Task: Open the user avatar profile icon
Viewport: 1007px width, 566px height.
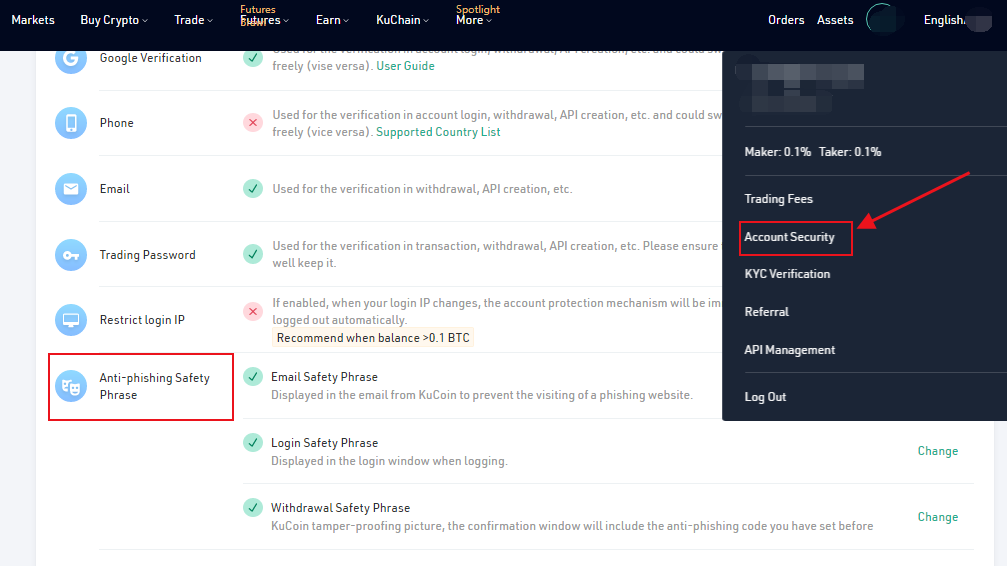Action: pos(883,19)
